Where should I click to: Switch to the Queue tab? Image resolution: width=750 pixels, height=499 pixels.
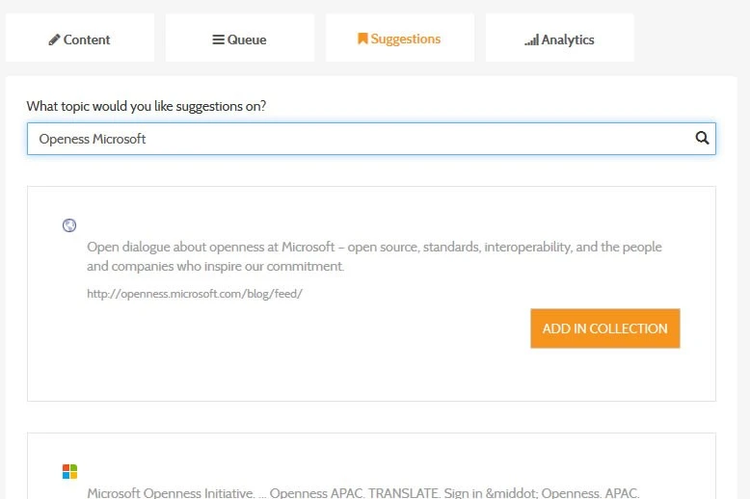coord(240,39)
